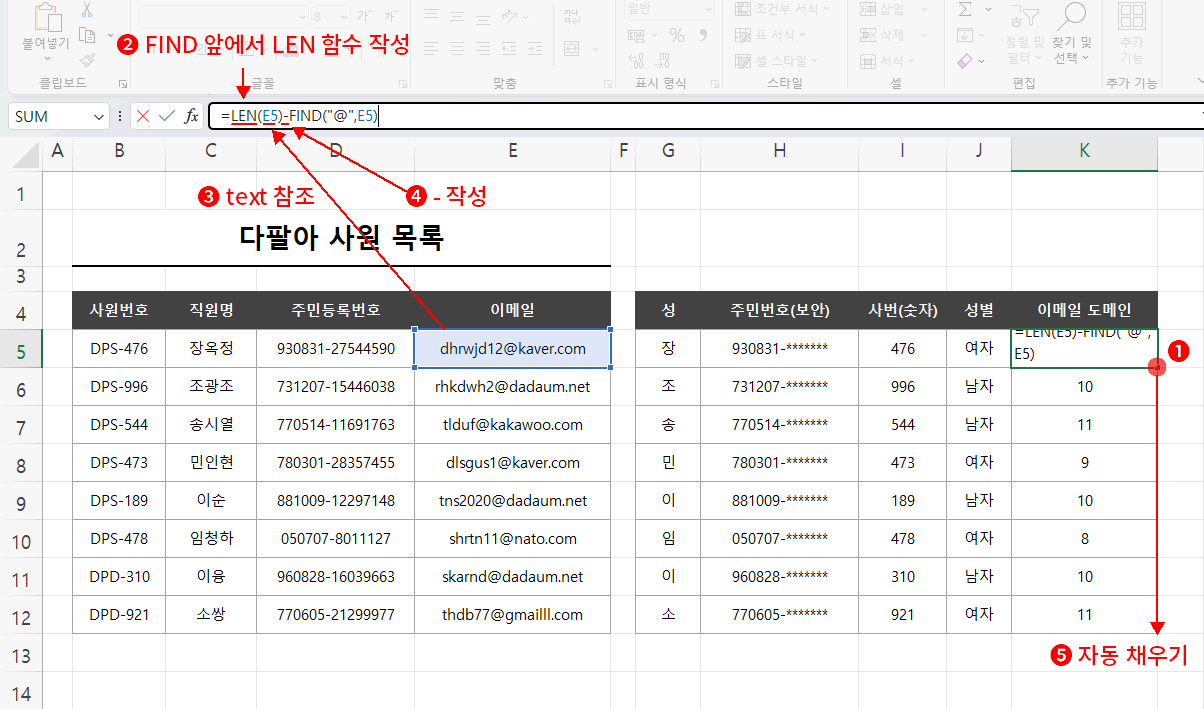Click the title 다팔아 사원 목록

point(341,238)
